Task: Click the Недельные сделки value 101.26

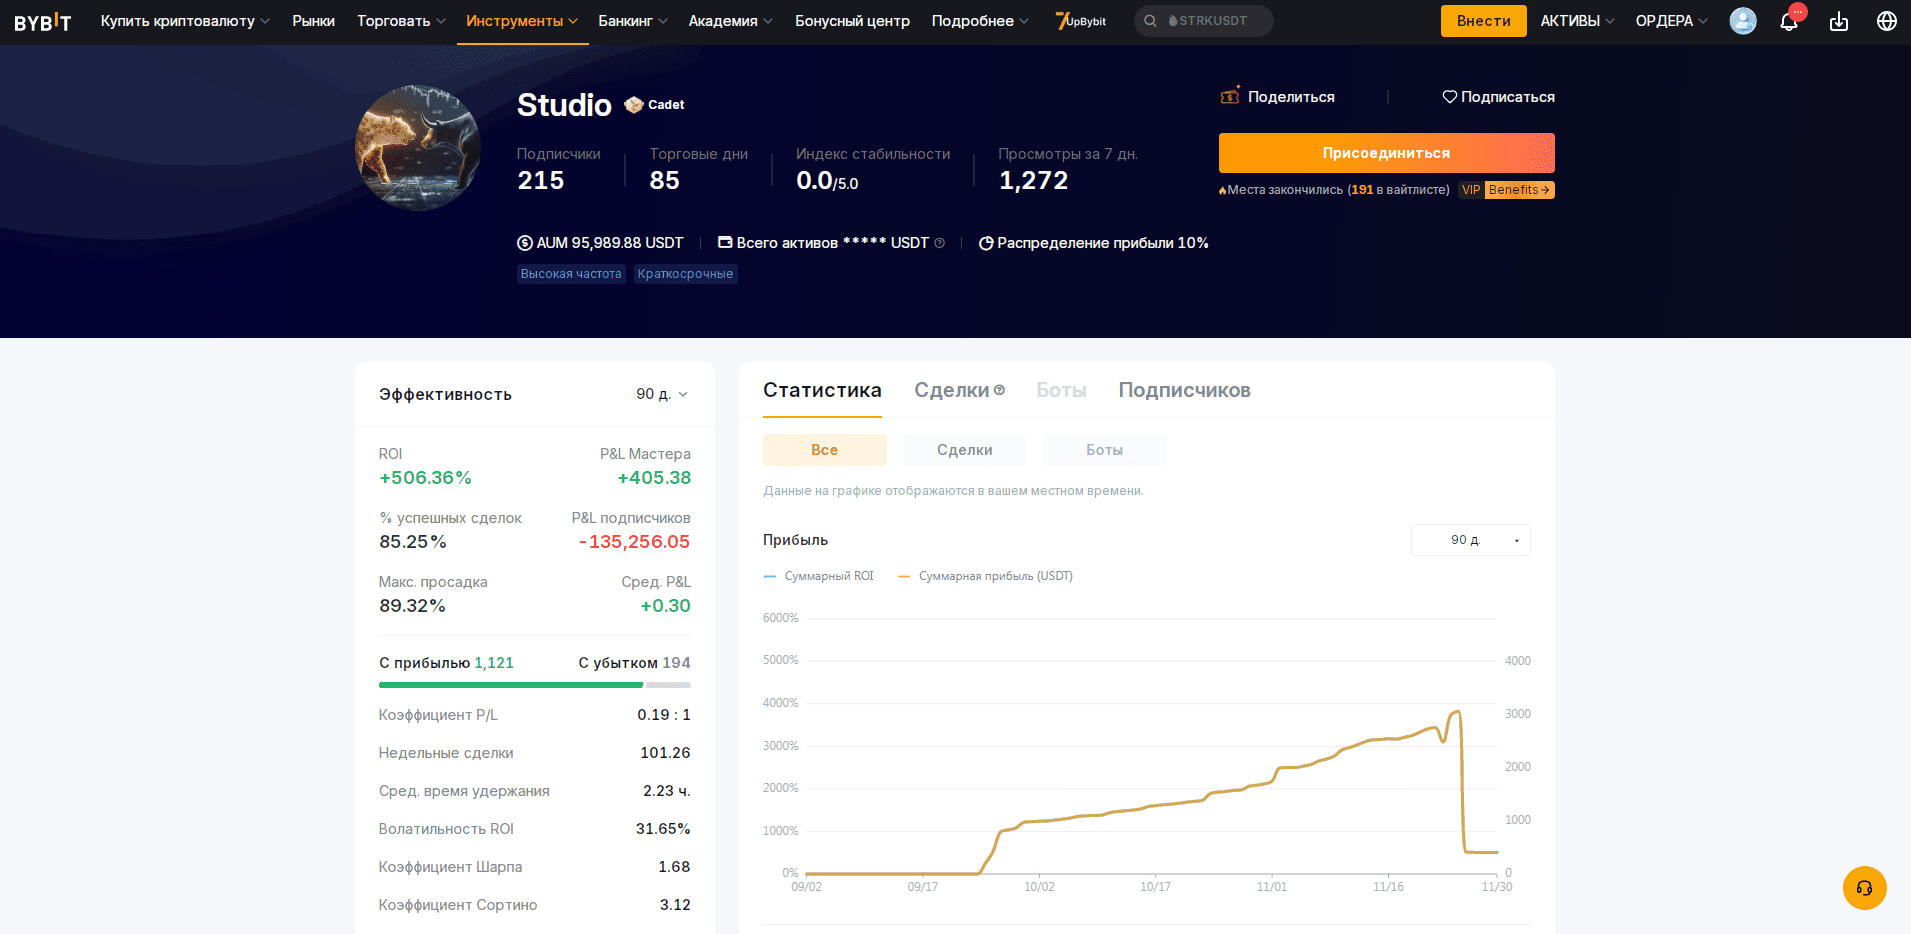Action: [x=665, y=753]
